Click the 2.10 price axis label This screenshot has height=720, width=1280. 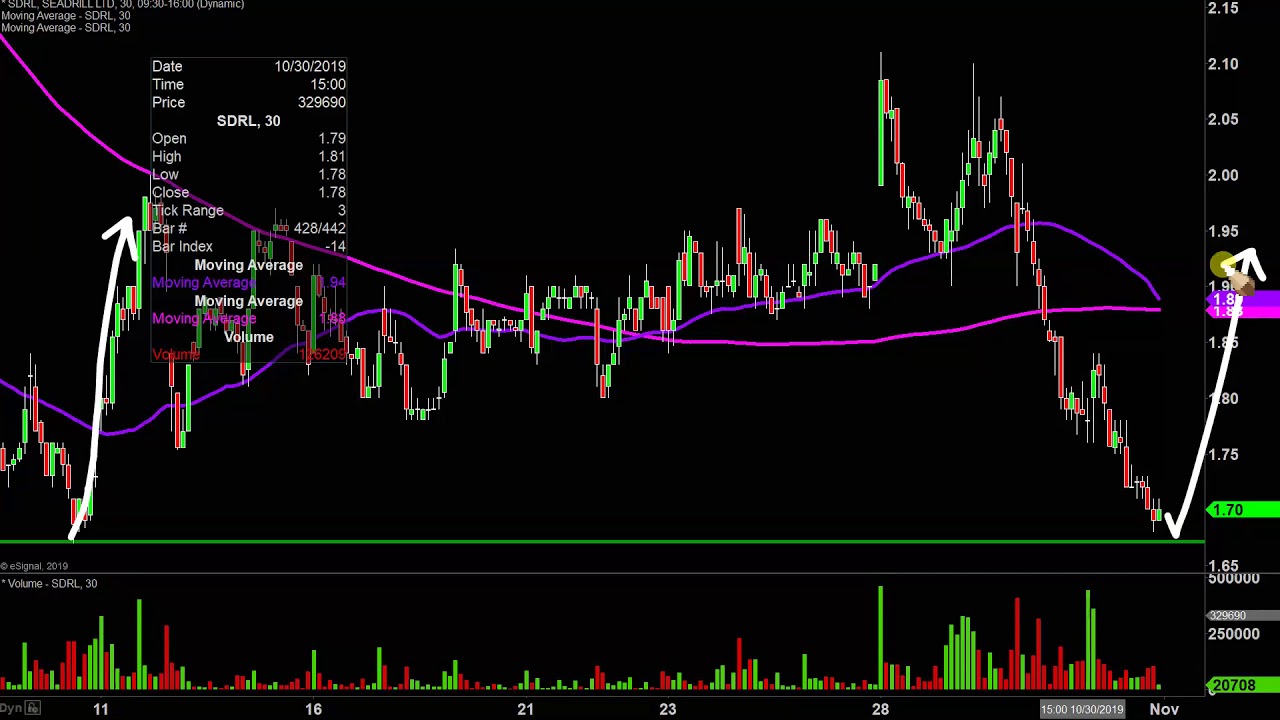(1223, 64)
